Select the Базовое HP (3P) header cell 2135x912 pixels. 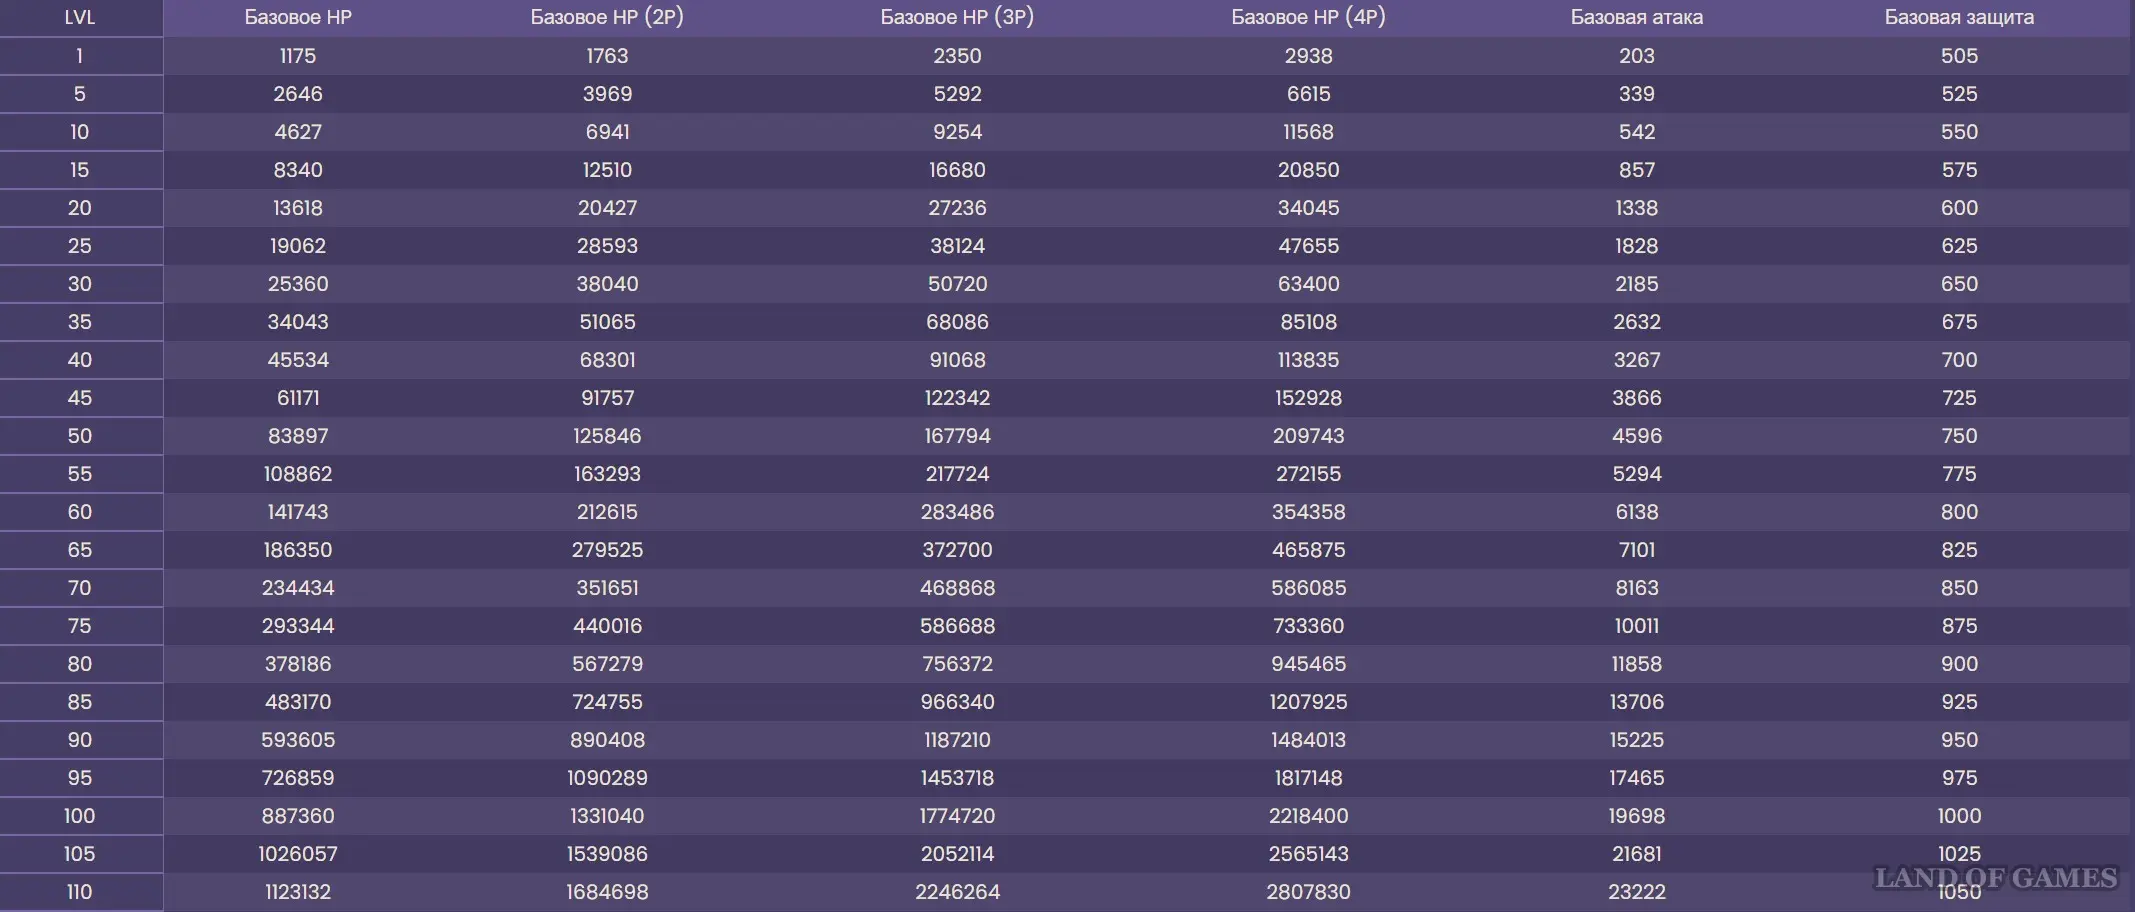(957, 17)
